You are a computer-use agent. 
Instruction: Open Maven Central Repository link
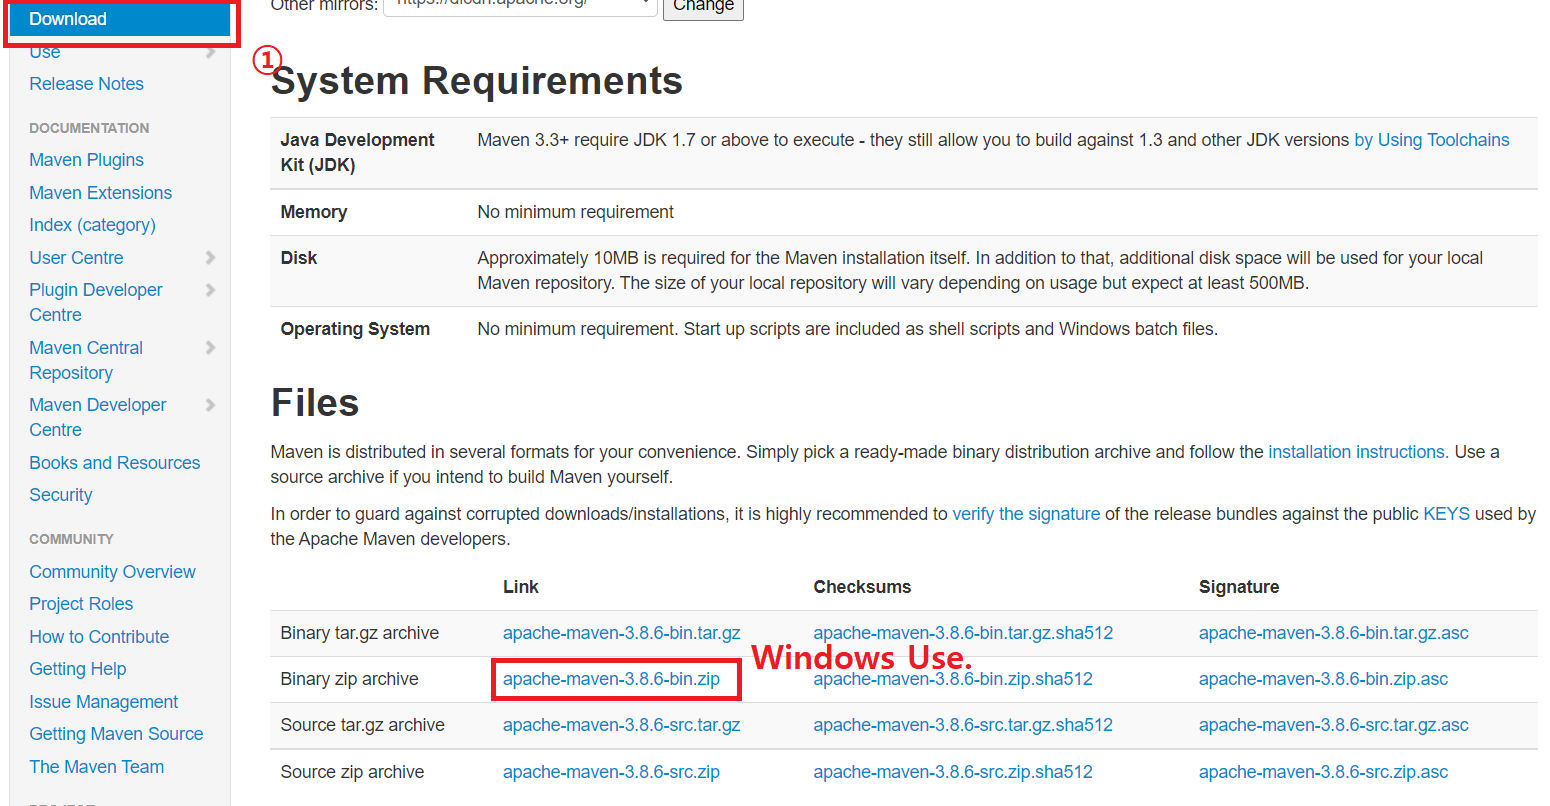[86, 360]
